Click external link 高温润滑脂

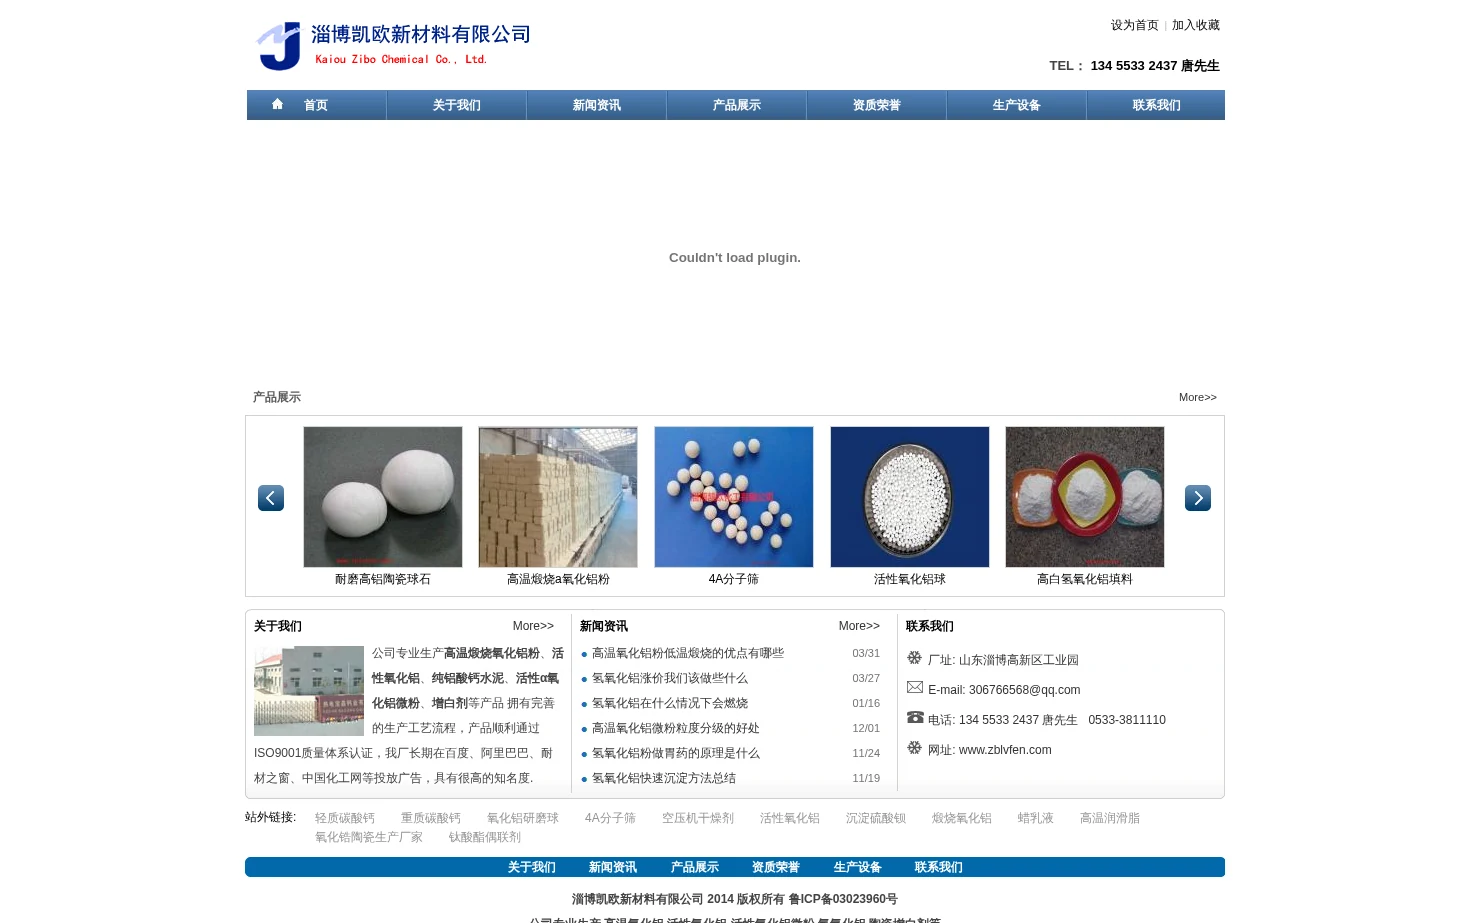click(1110, 818)
